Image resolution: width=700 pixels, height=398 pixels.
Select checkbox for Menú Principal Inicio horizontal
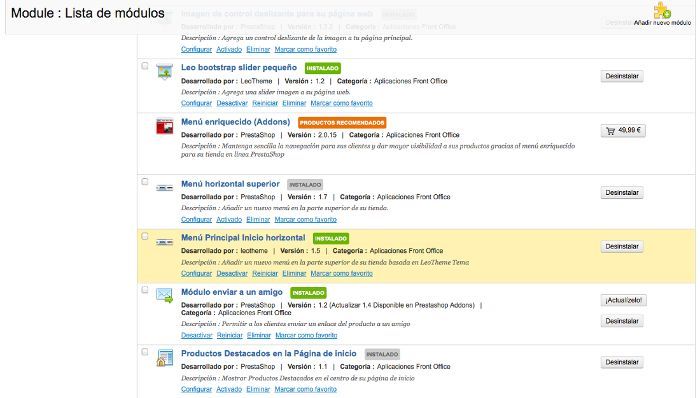coord(145,236)
